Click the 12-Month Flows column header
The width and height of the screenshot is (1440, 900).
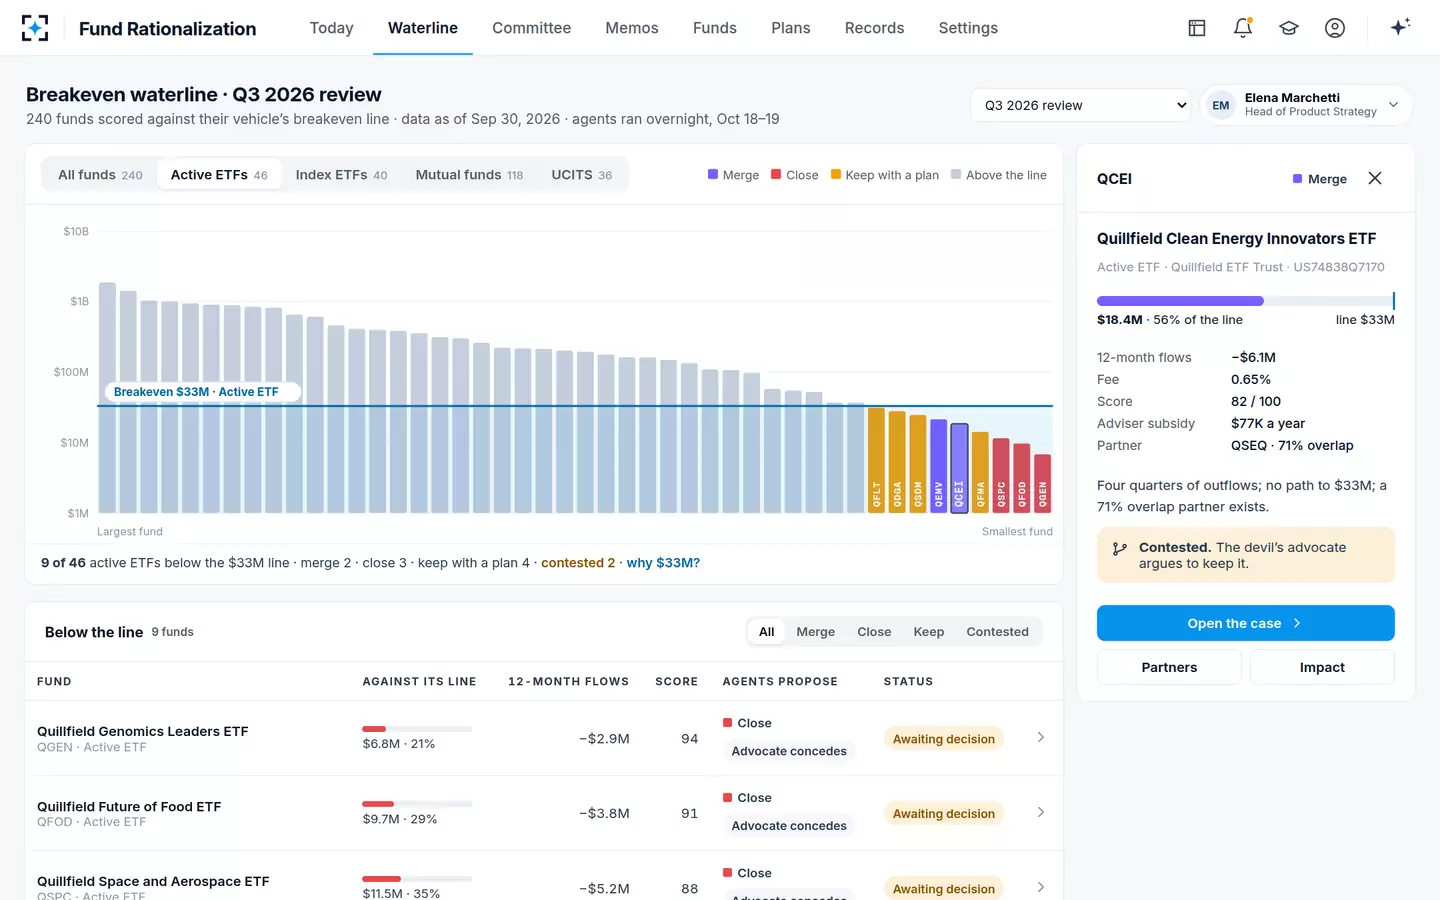(568, 682)
